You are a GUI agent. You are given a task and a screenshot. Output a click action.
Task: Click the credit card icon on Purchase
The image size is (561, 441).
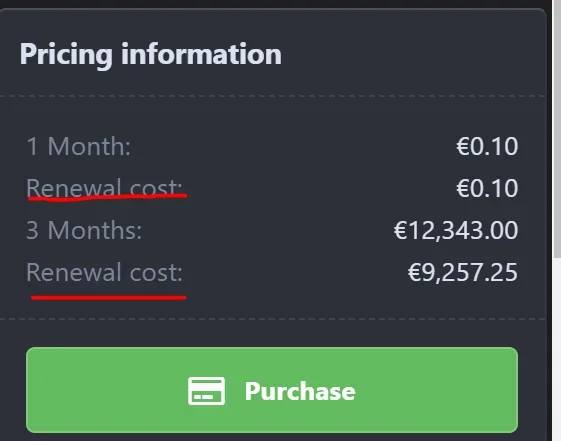pos(206,391)
